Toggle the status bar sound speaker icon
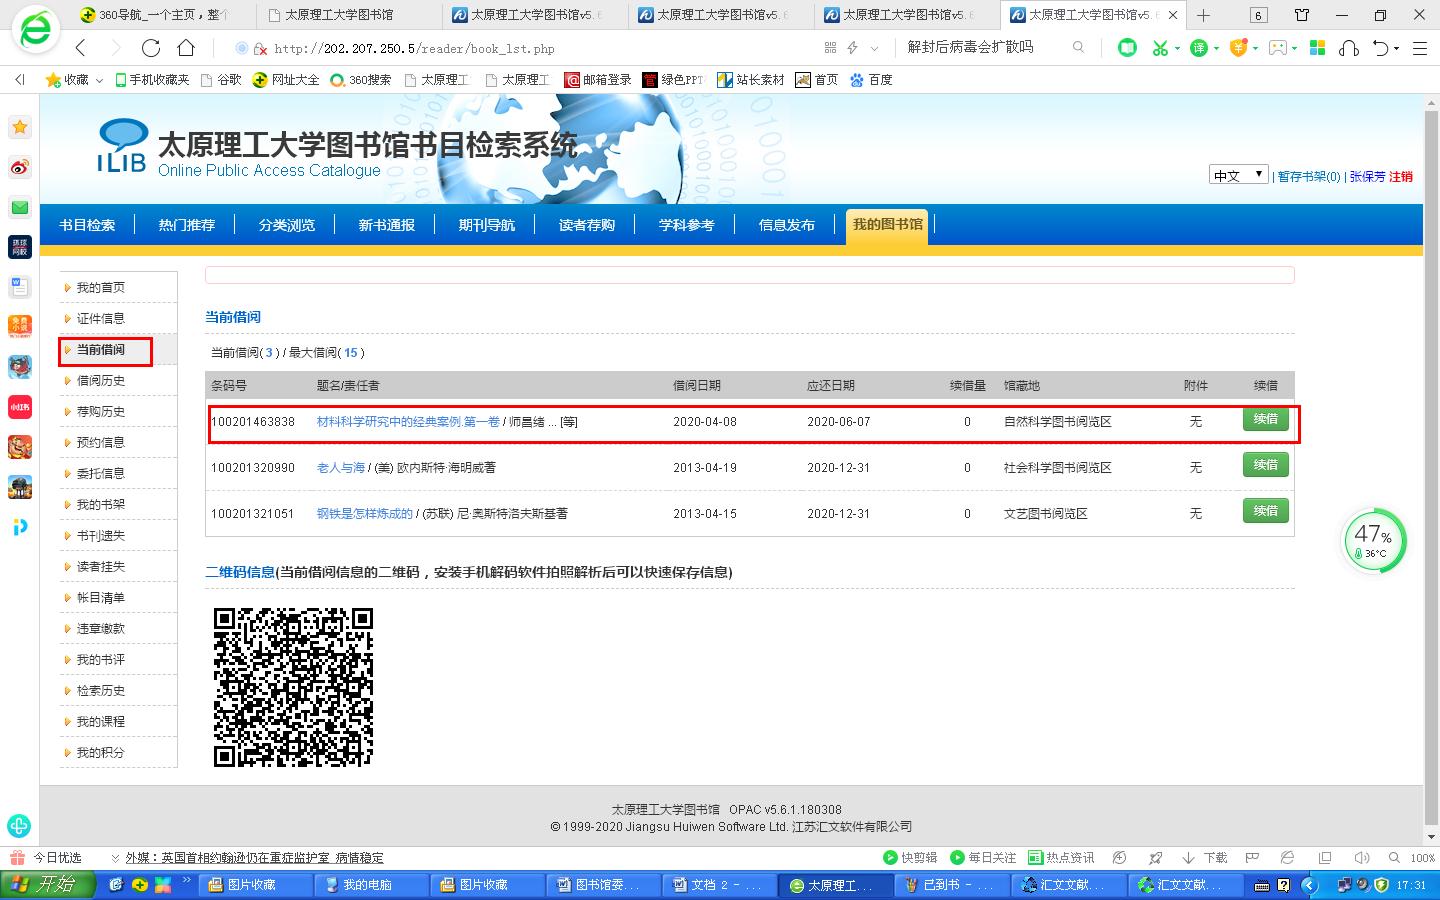The width and height of the screenshot is (1440, 900). pyautogui.click(x=1361, y=858)
